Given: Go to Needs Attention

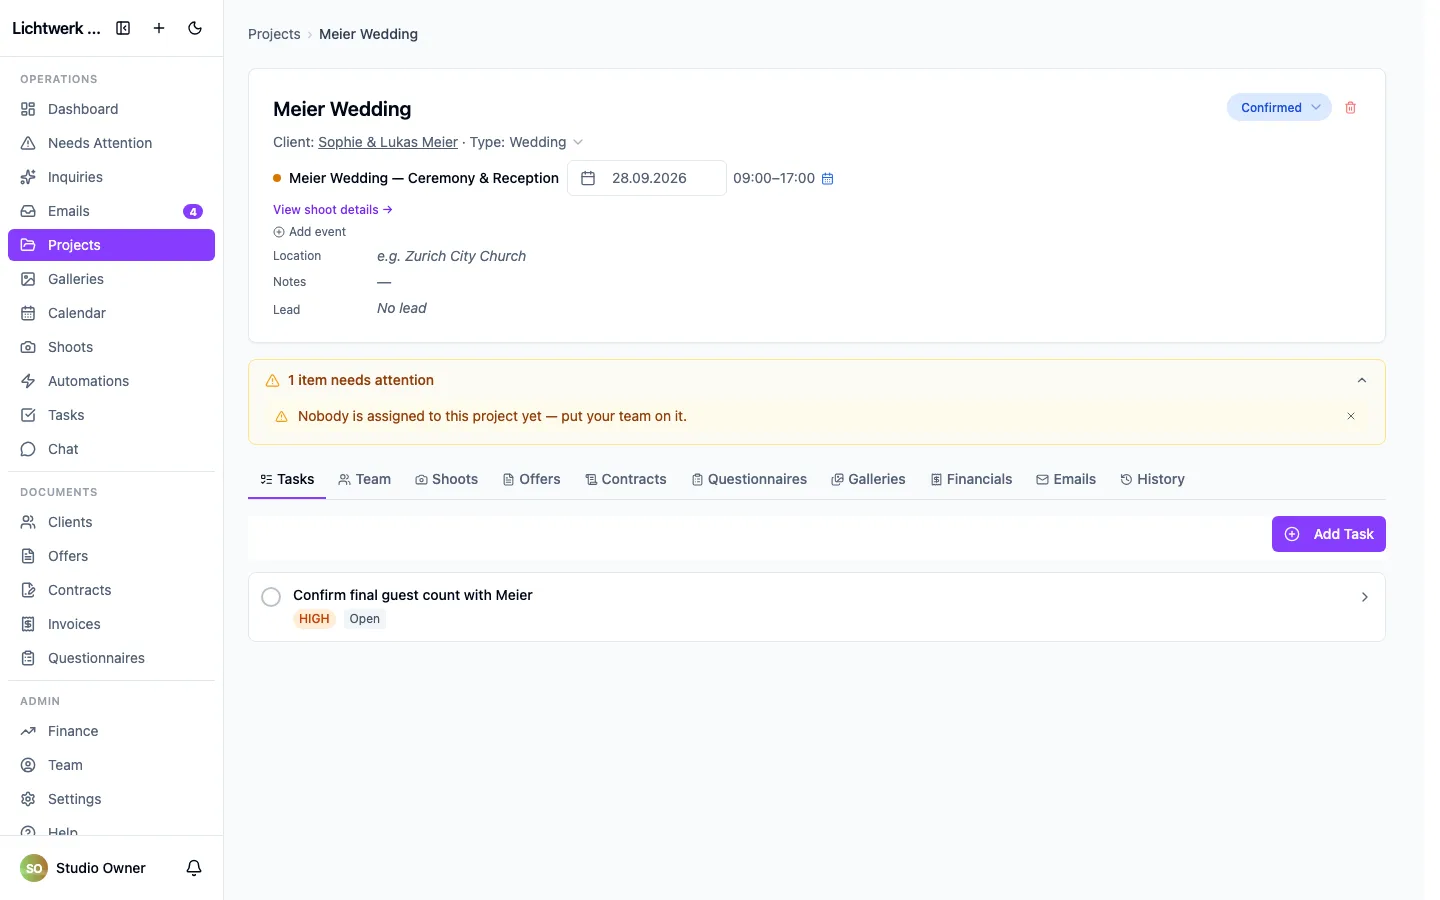Looking at the screenshot, I should point(111,143).
